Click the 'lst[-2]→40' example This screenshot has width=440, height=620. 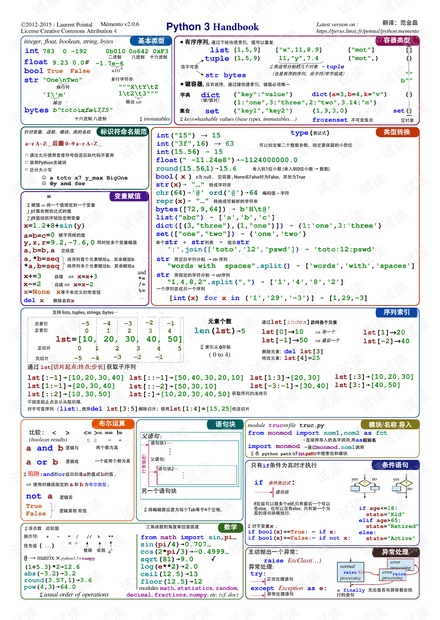386,341
